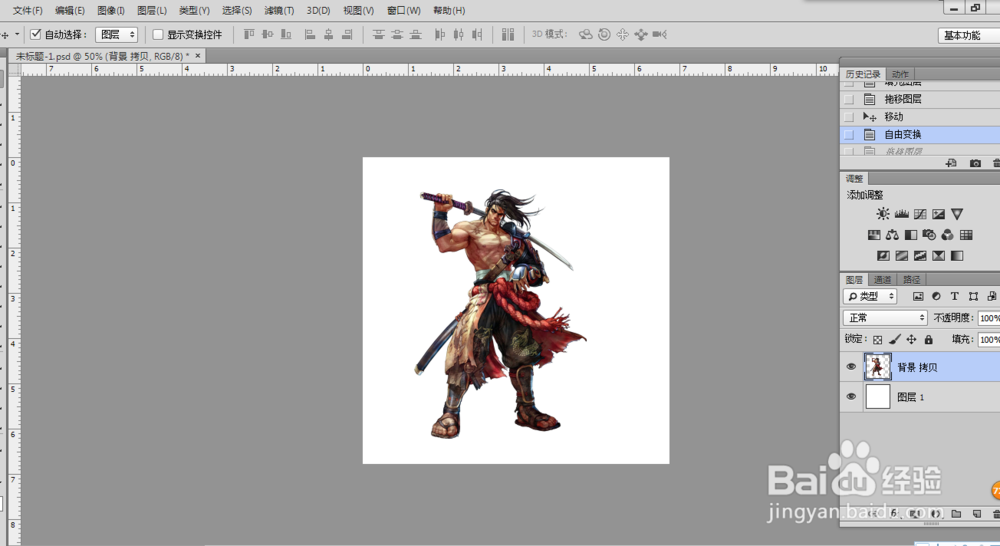Add a Selective Color adjustment
Screen dimensions: 1000x546
(x=938, y=256)
